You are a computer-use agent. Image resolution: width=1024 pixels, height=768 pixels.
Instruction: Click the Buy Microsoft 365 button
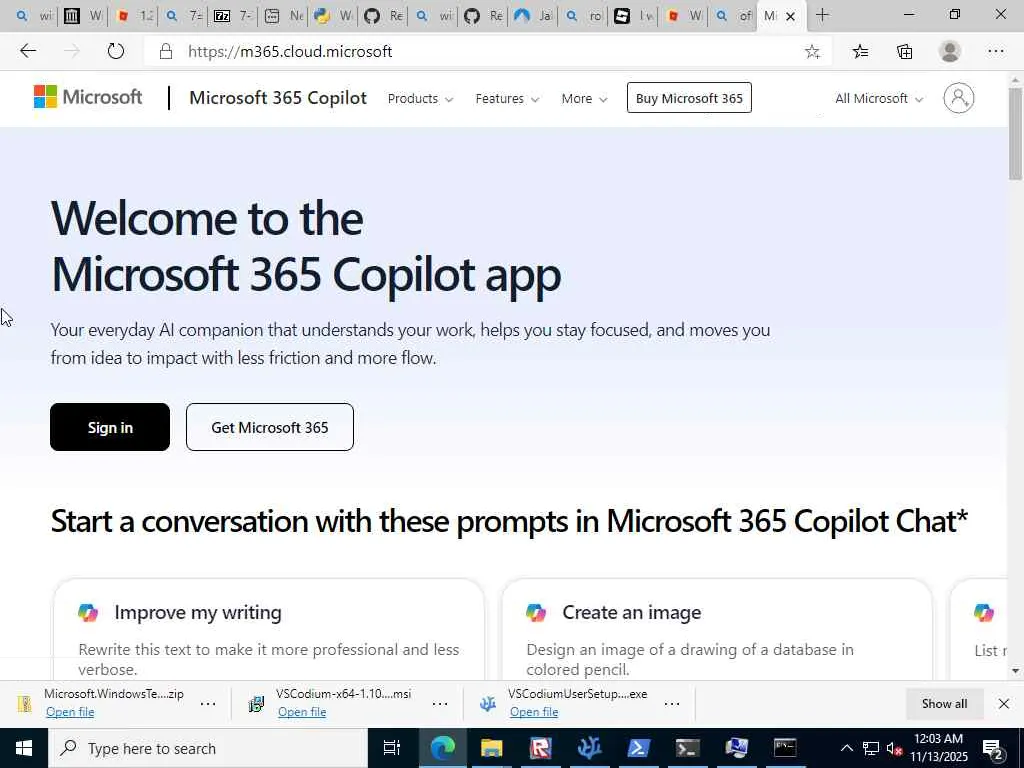coord(689,98)
